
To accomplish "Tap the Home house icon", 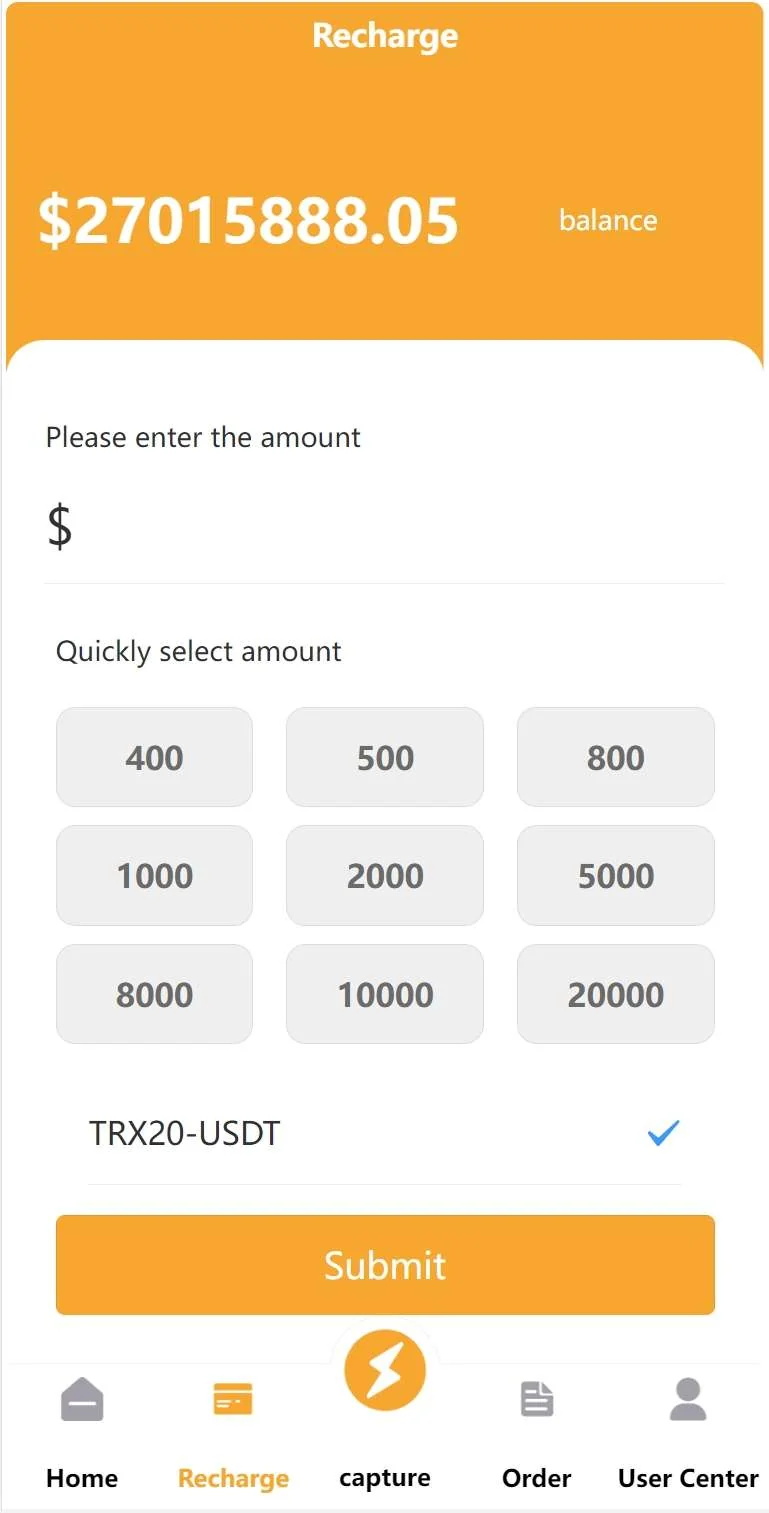I will click(82, 1399).
